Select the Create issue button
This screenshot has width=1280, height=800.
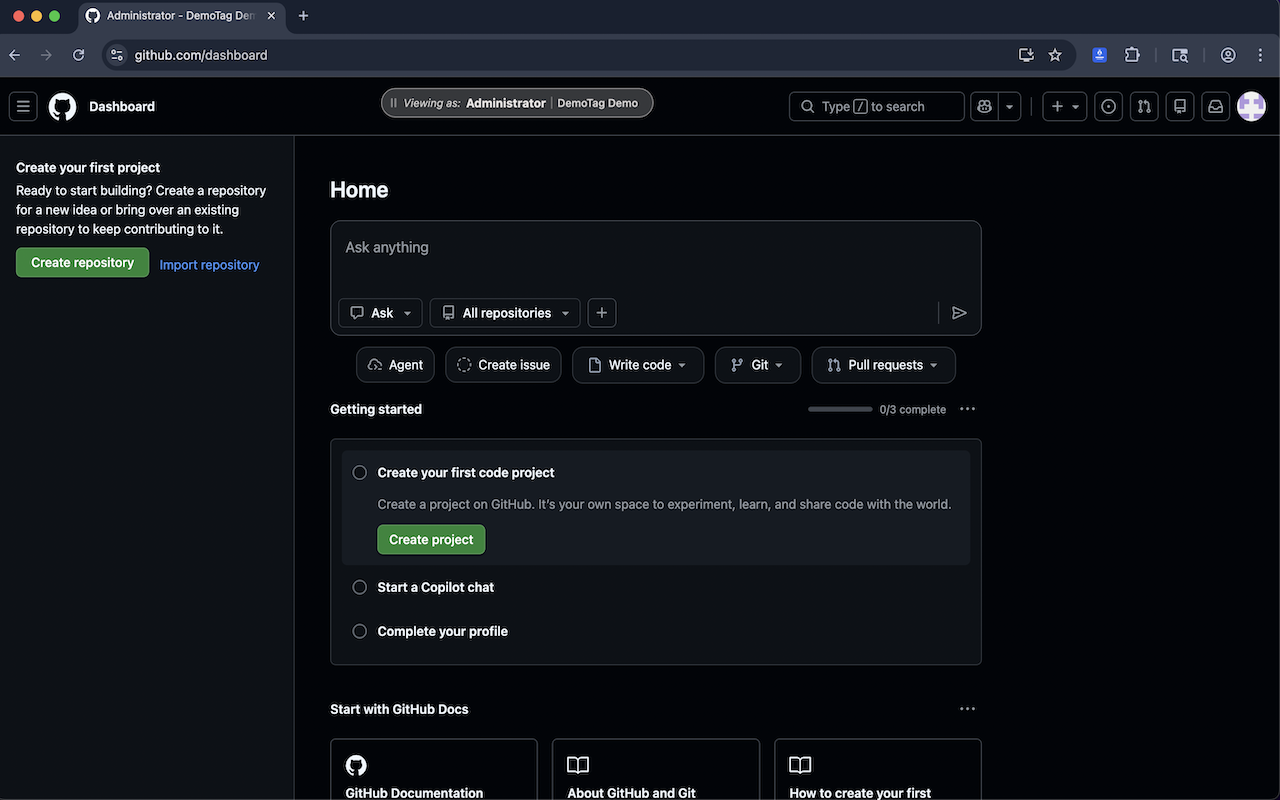click(x=504, y=365)
